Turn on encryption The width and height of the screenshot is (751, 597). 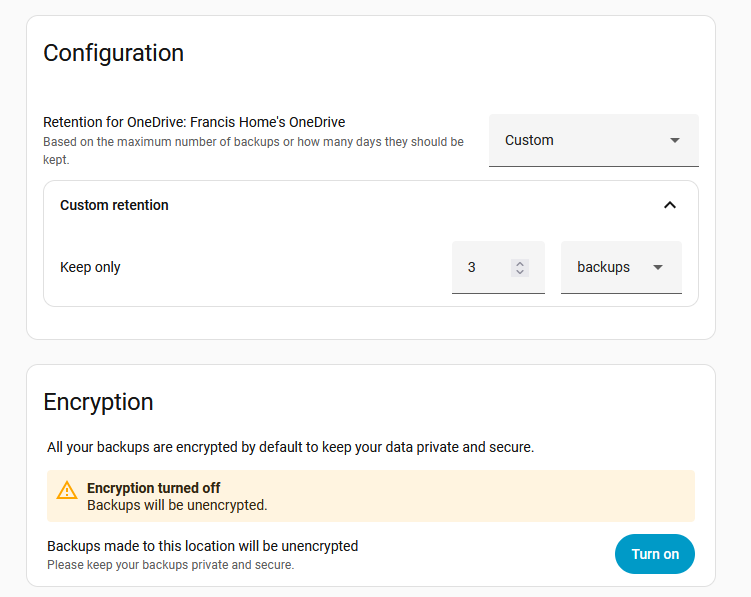click(655, 554)
